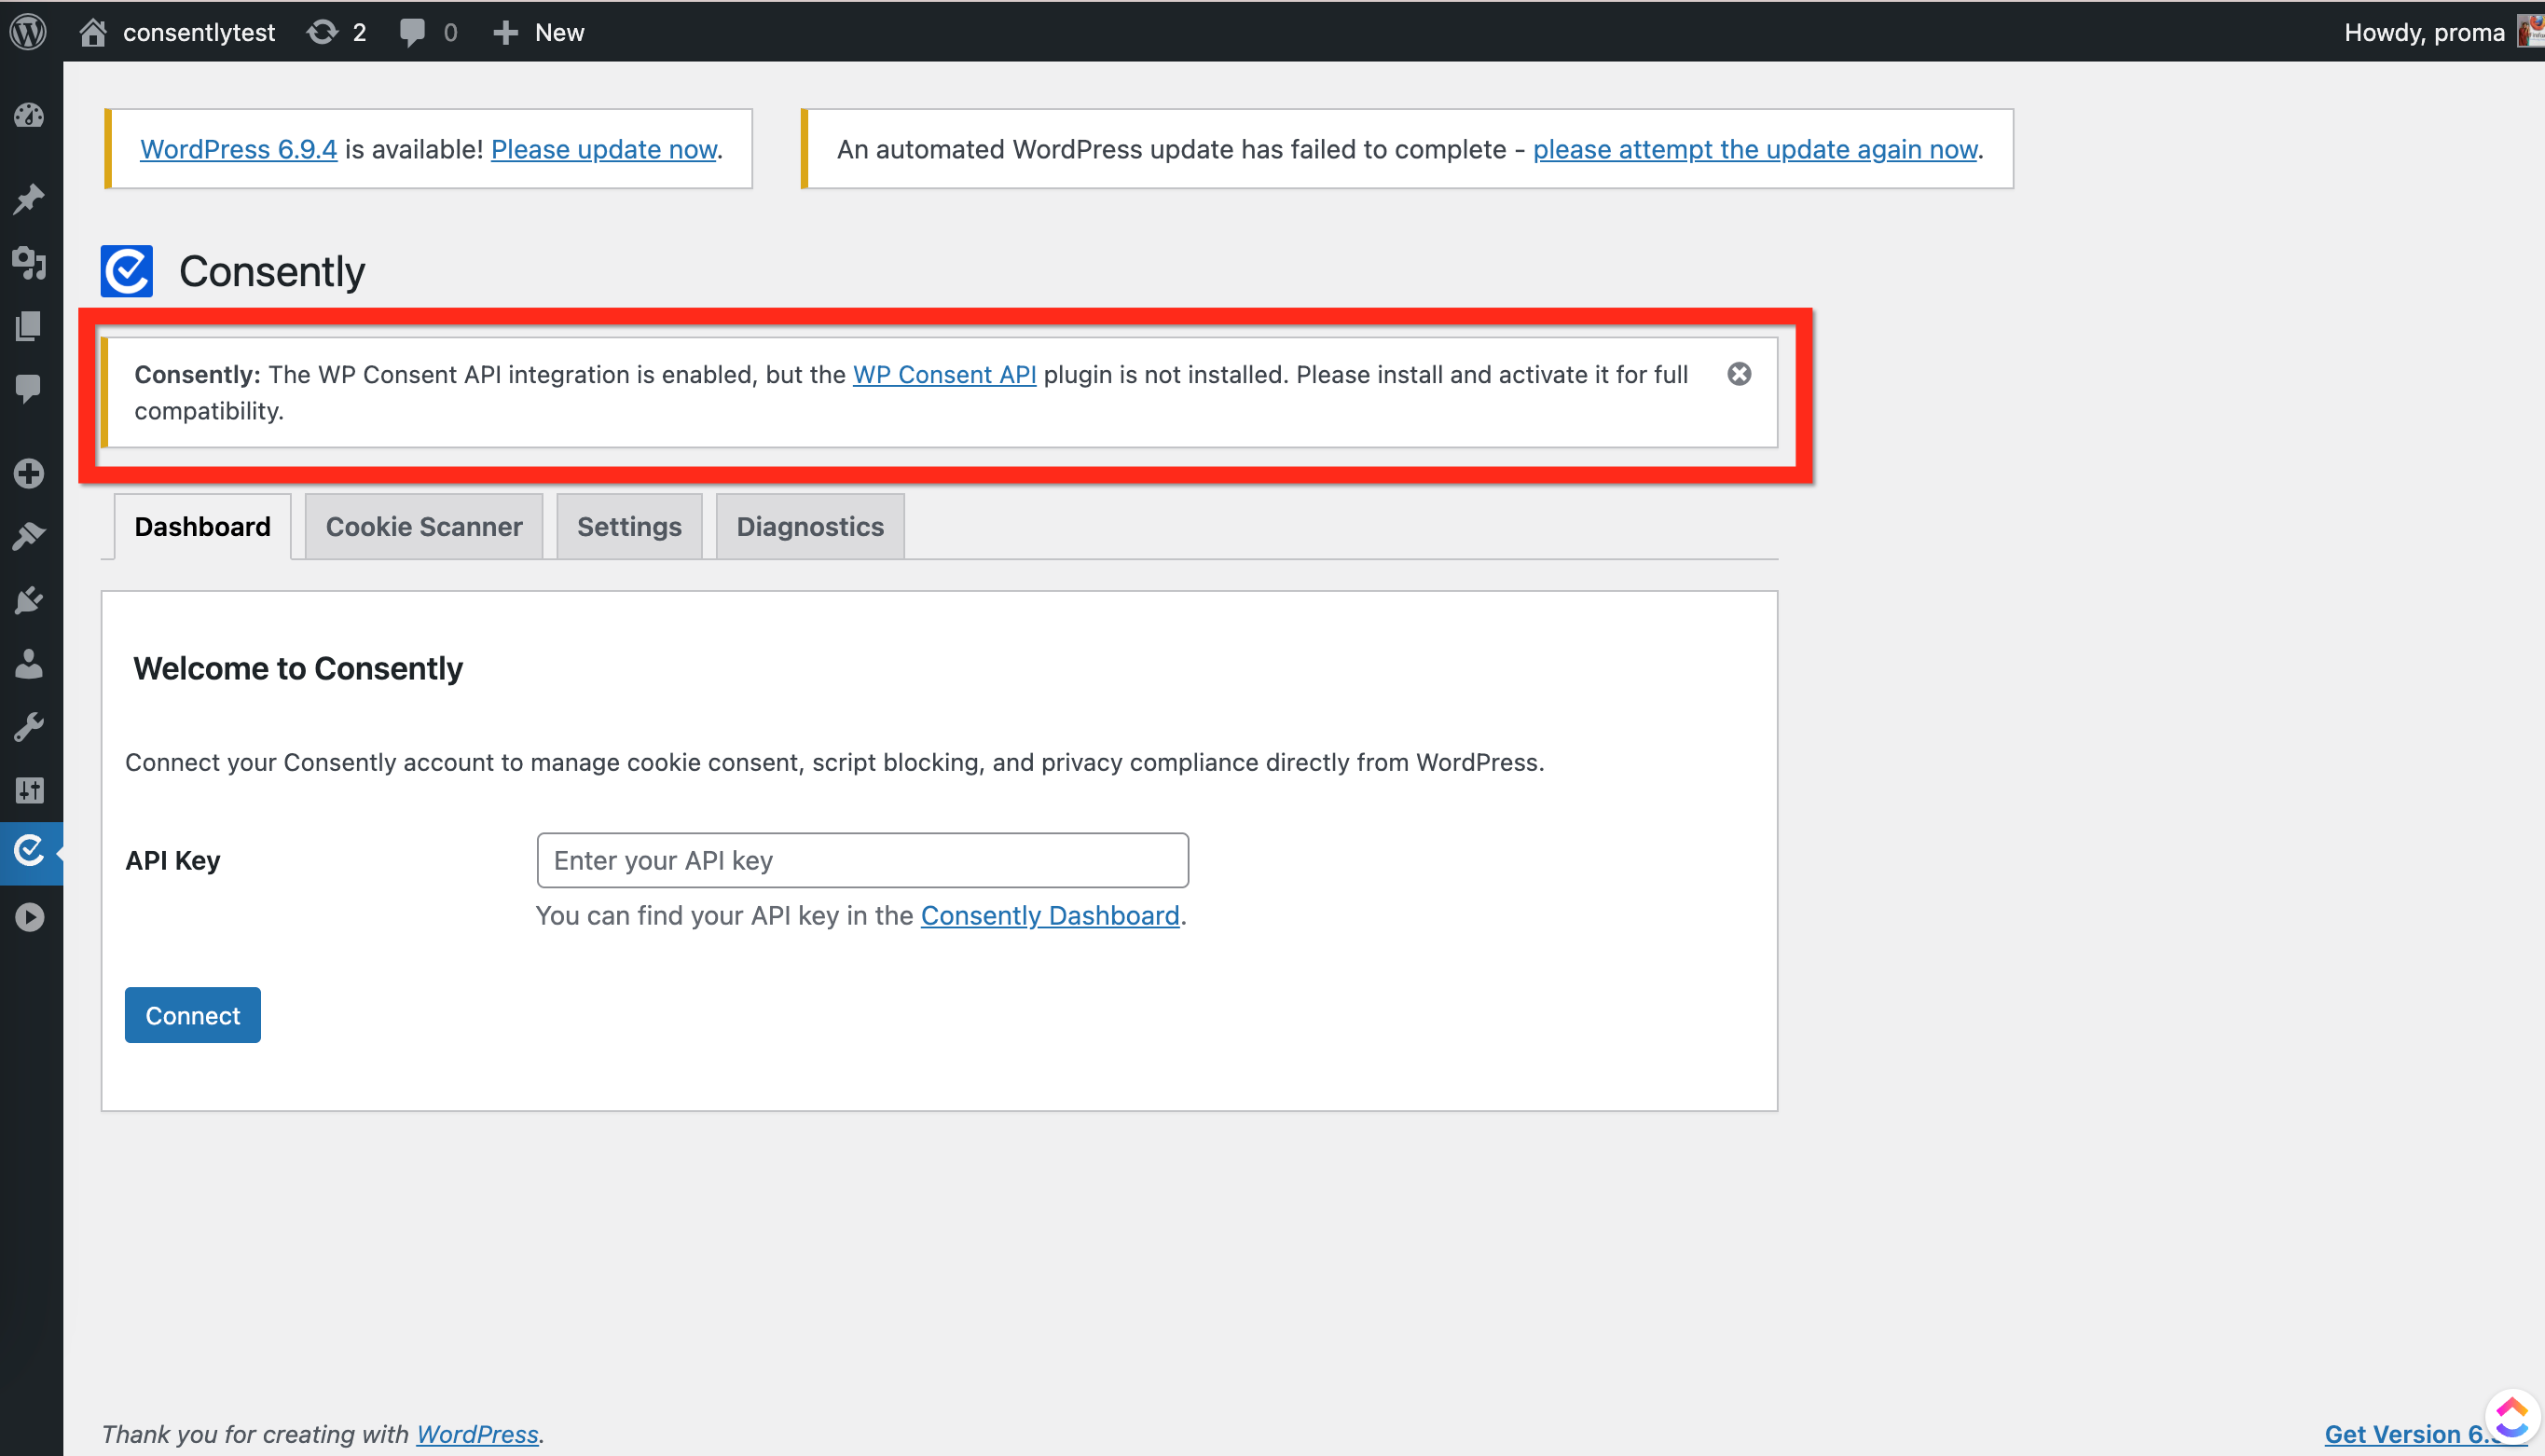Open the Posts section in the admin sidebar
Viewport: 2545px width, 1456px height.
coord(29,199)
